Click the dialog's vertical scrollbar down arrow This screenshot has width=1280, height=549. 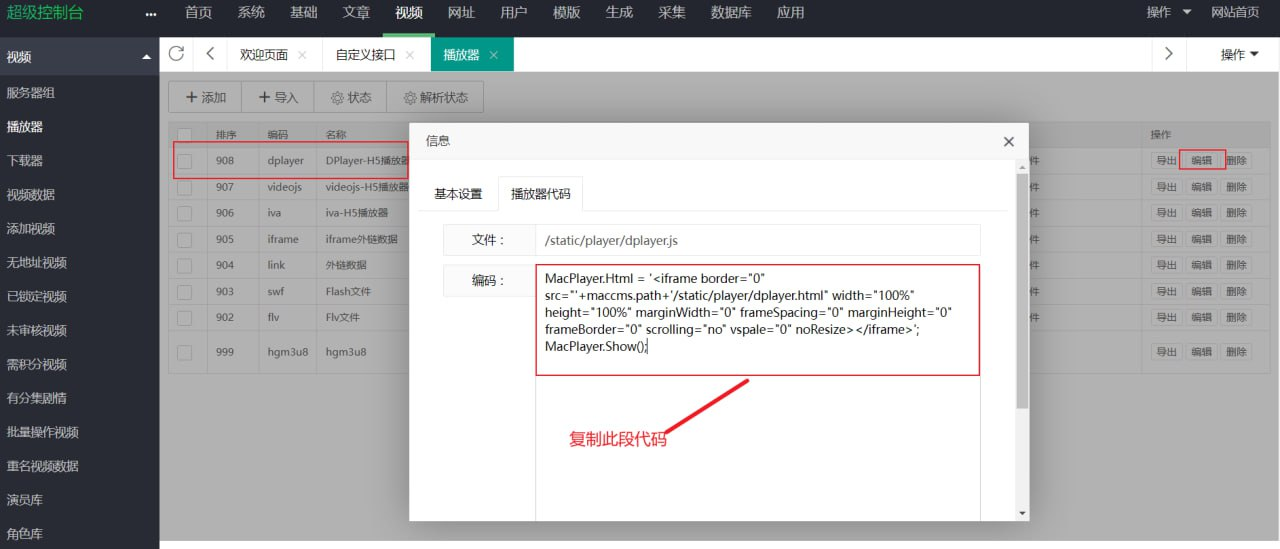tap(1021, 512)
